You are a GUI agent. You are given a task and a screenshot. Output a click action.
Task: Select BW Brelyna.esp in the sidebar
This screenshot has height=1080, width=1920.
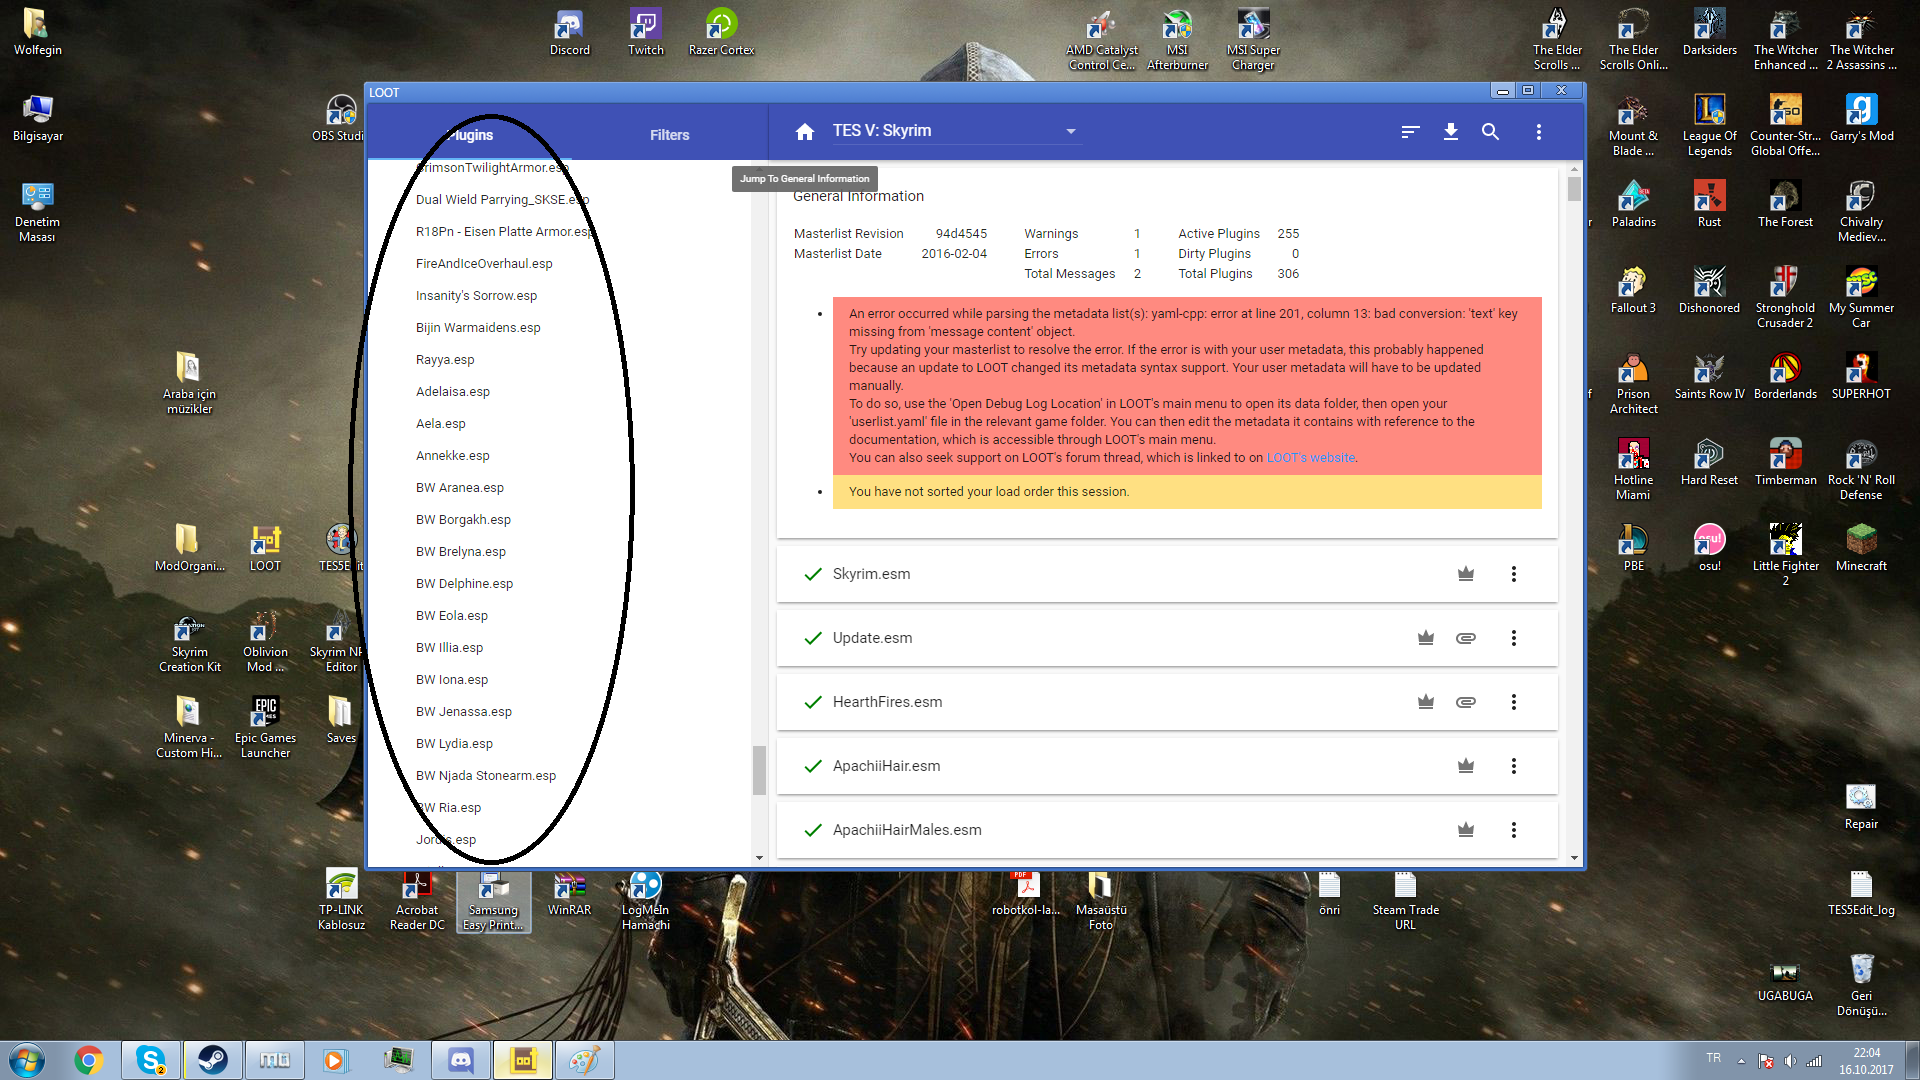coord(461,552)
